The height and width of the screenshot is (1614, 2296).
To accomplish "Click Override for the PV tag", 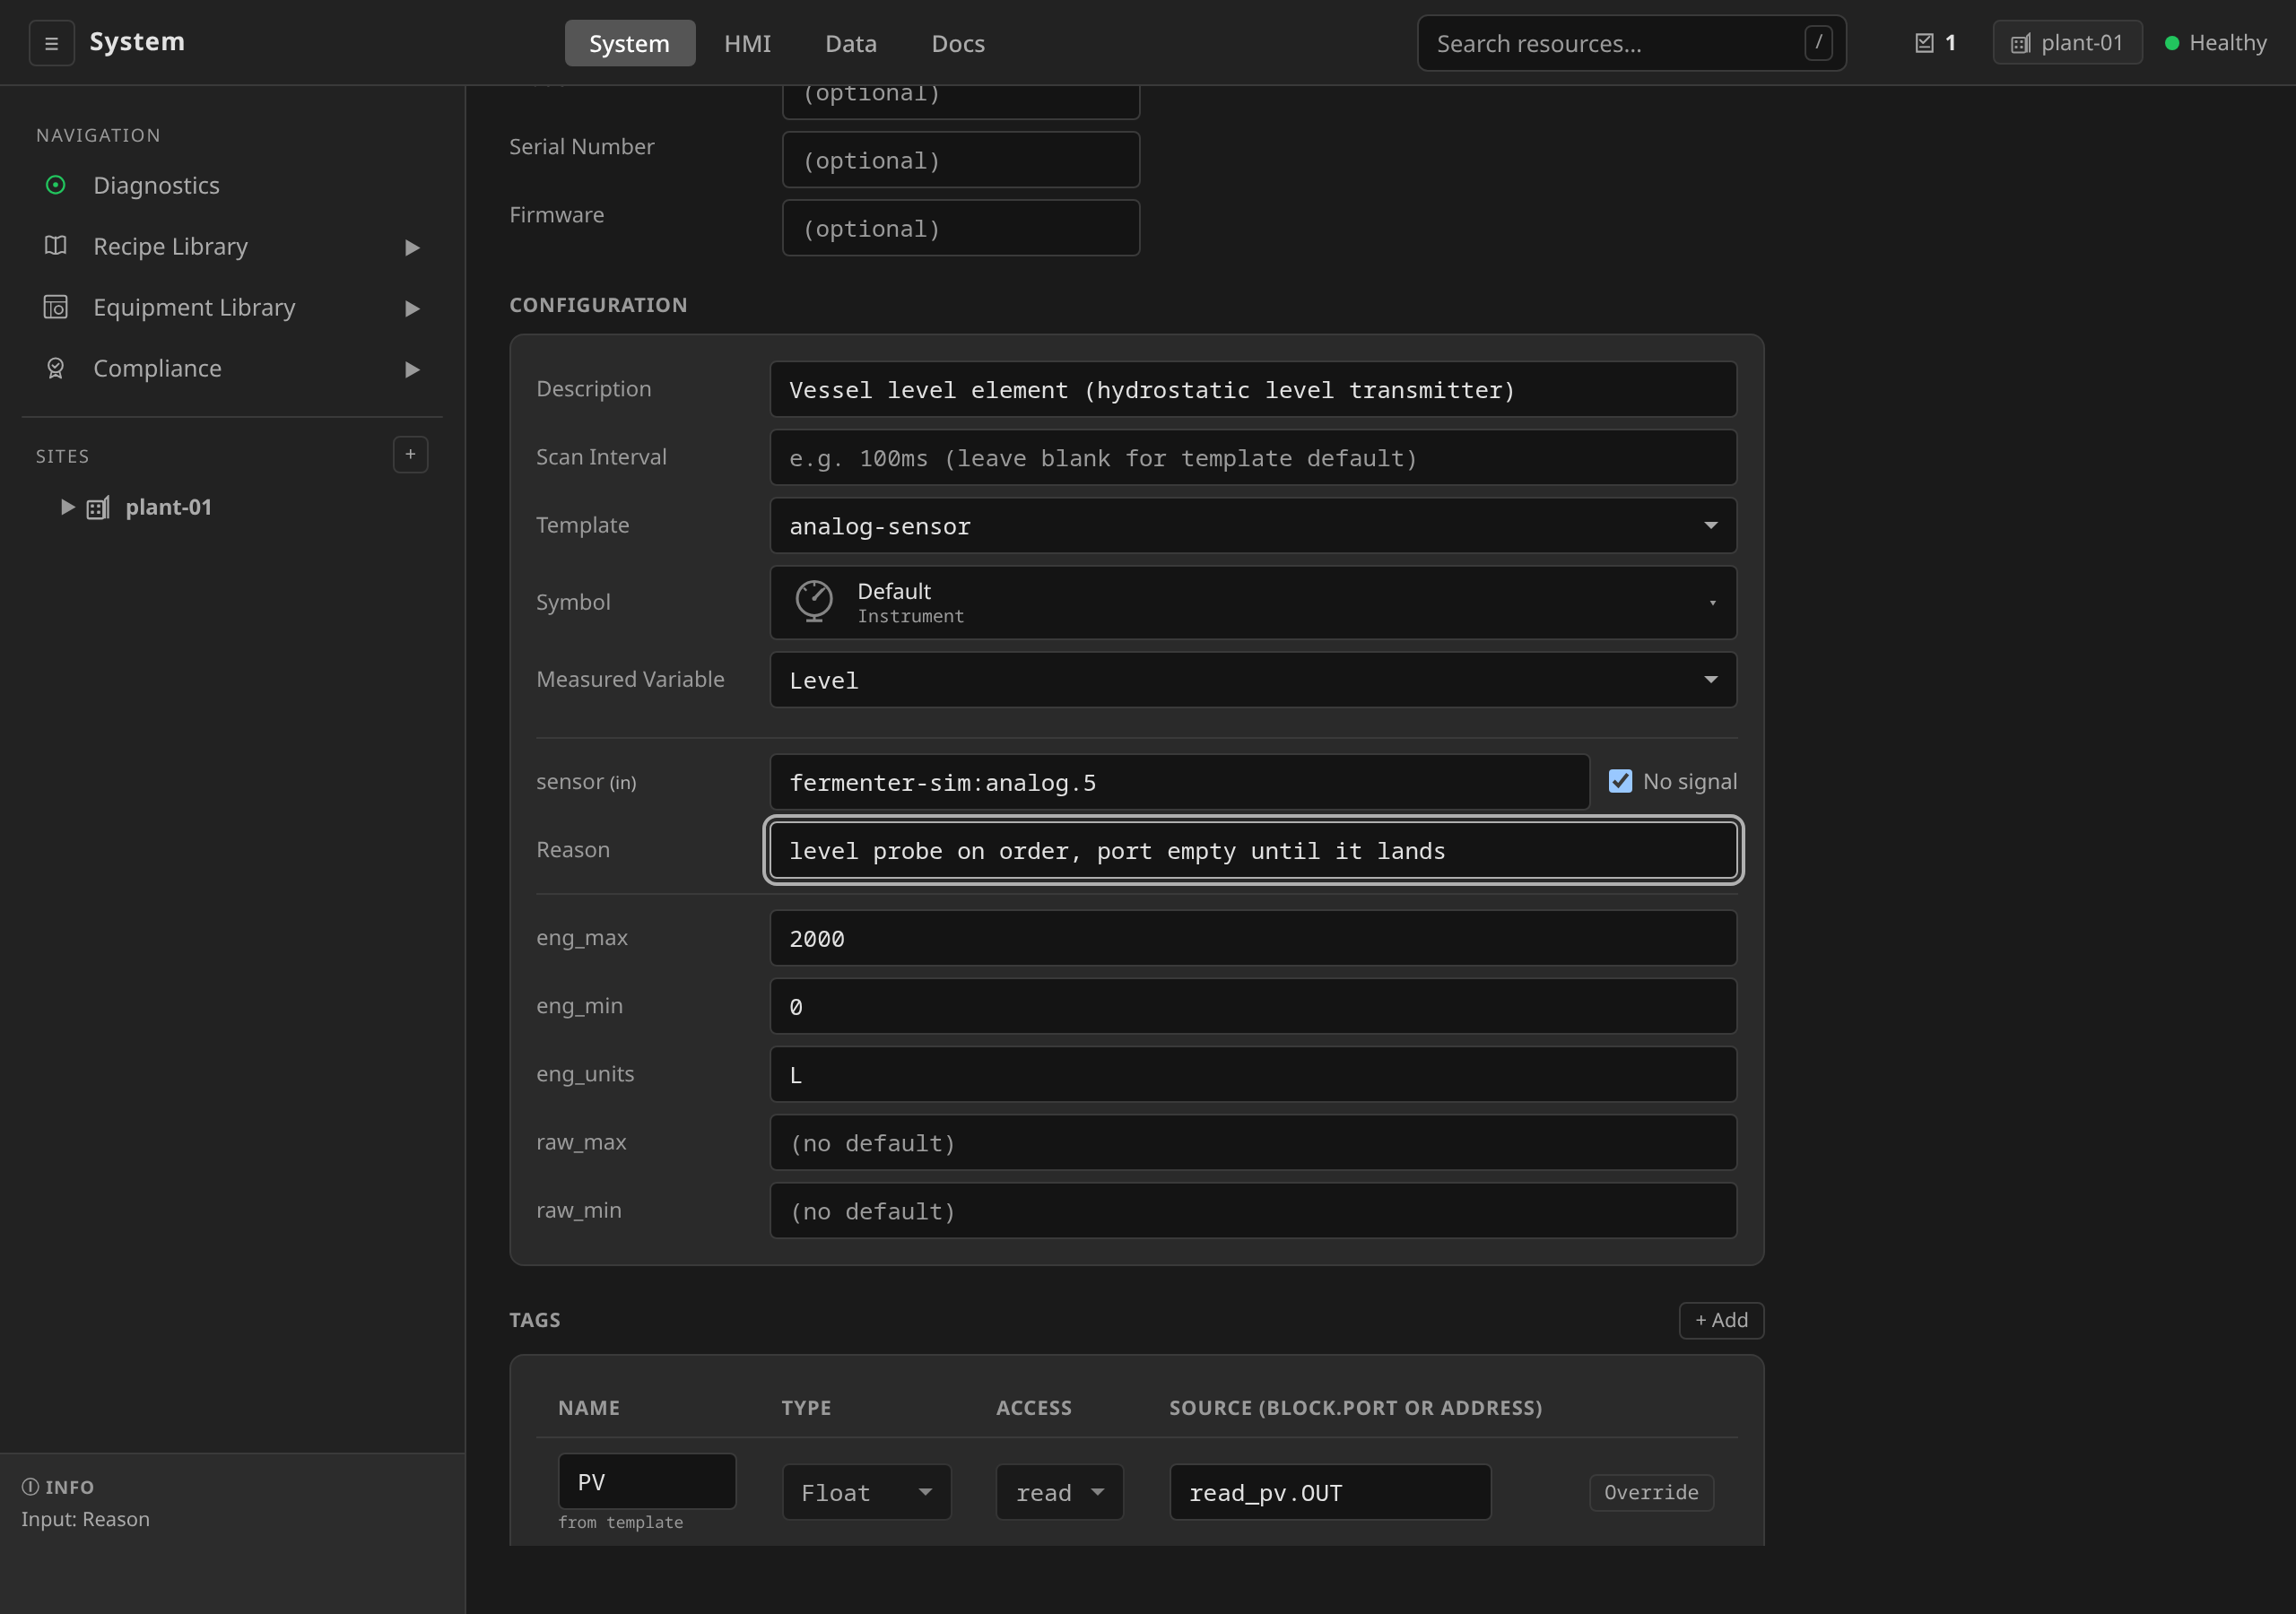I will pos(1651,1492).
